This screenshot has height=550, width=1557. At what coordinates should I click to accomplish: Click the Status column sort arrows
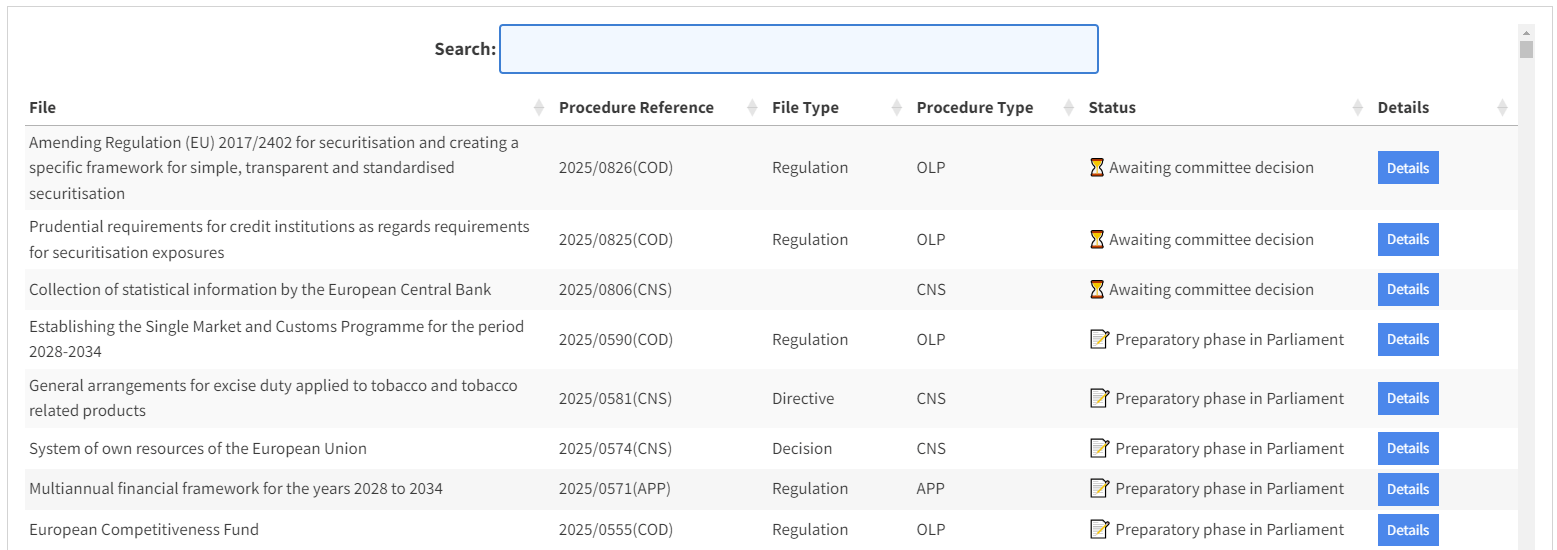point(1357,108)
